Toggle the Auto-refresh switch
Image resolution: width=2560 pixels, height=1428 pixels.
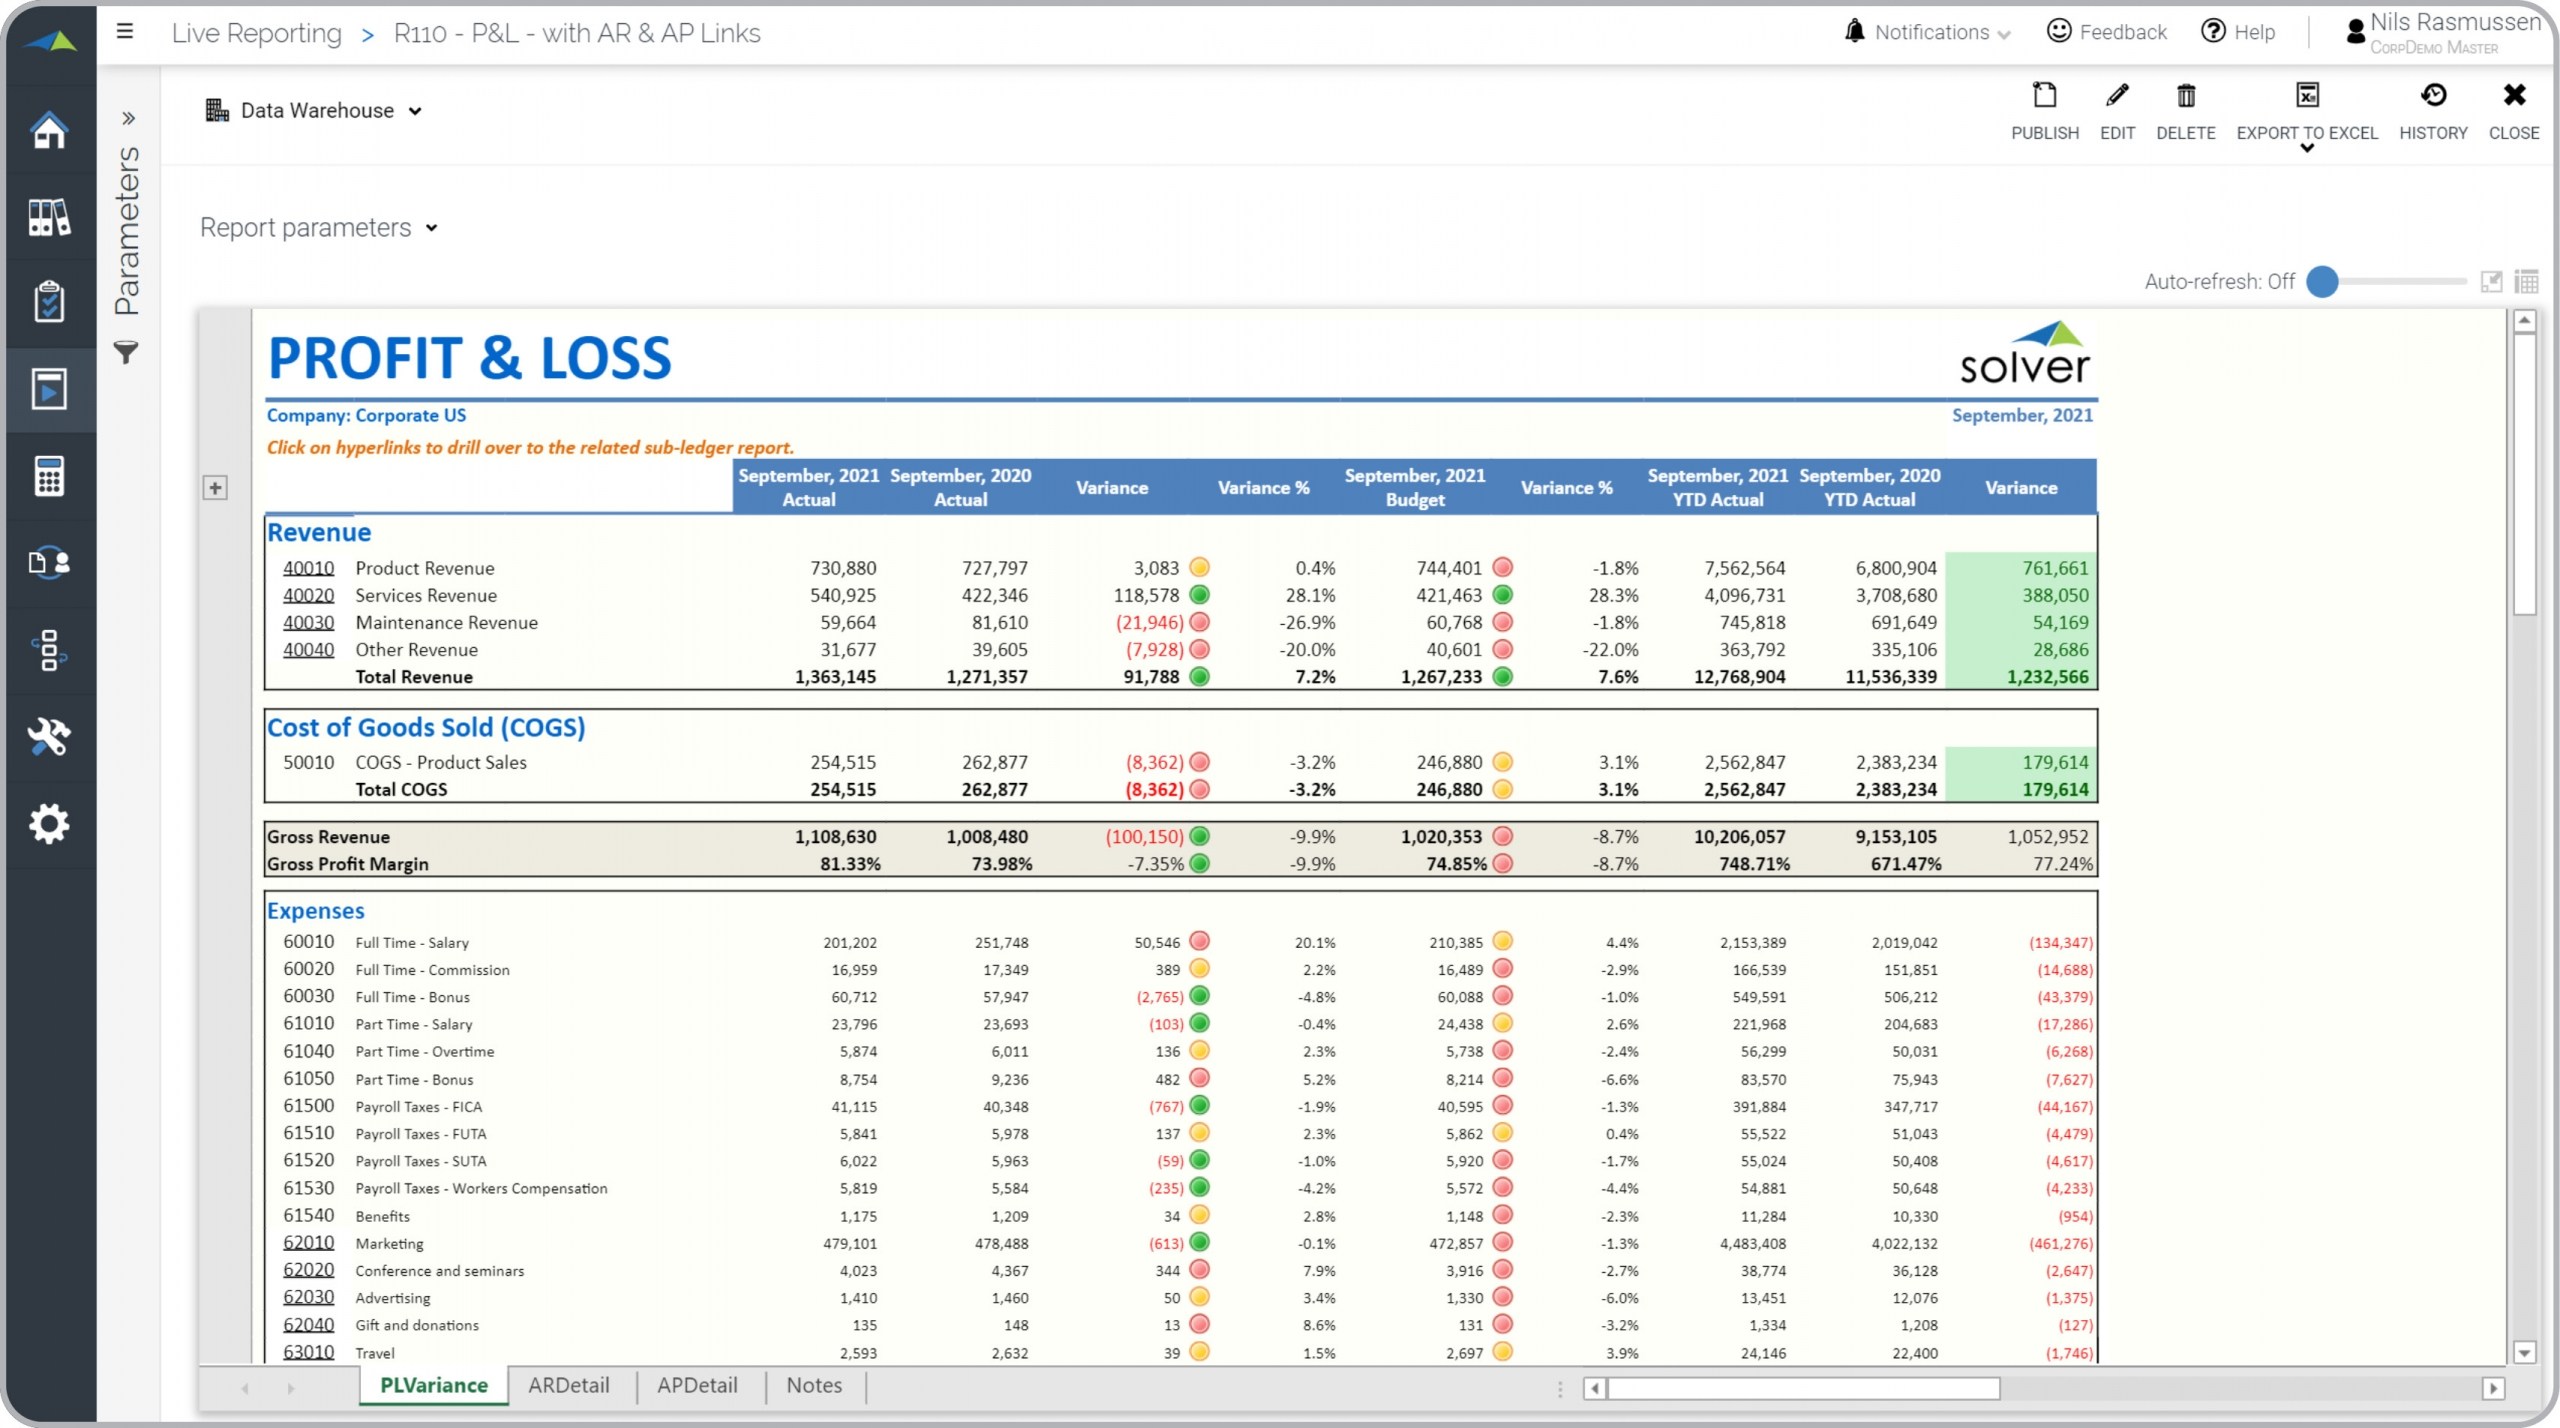coord(2323,282)
